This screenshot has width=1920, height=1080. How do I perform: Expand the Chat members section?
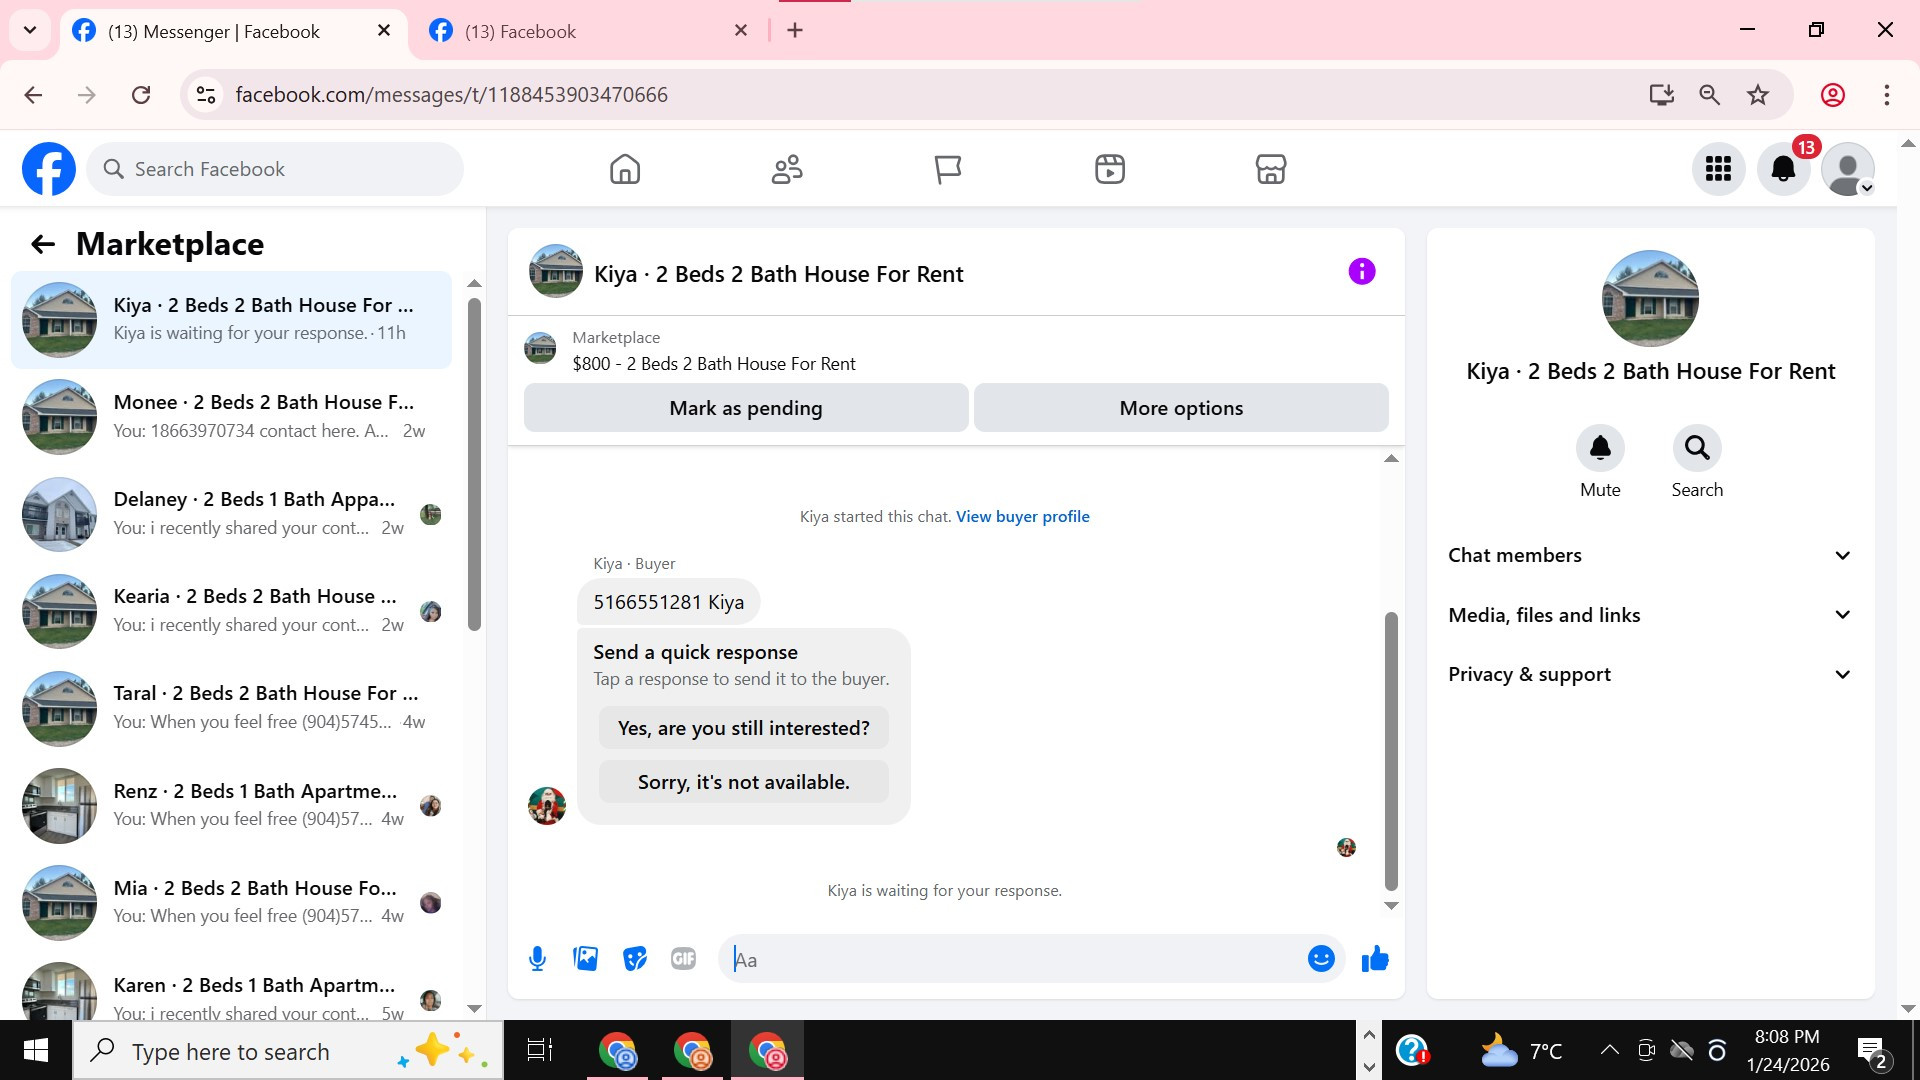click(x=1650, y=555)
